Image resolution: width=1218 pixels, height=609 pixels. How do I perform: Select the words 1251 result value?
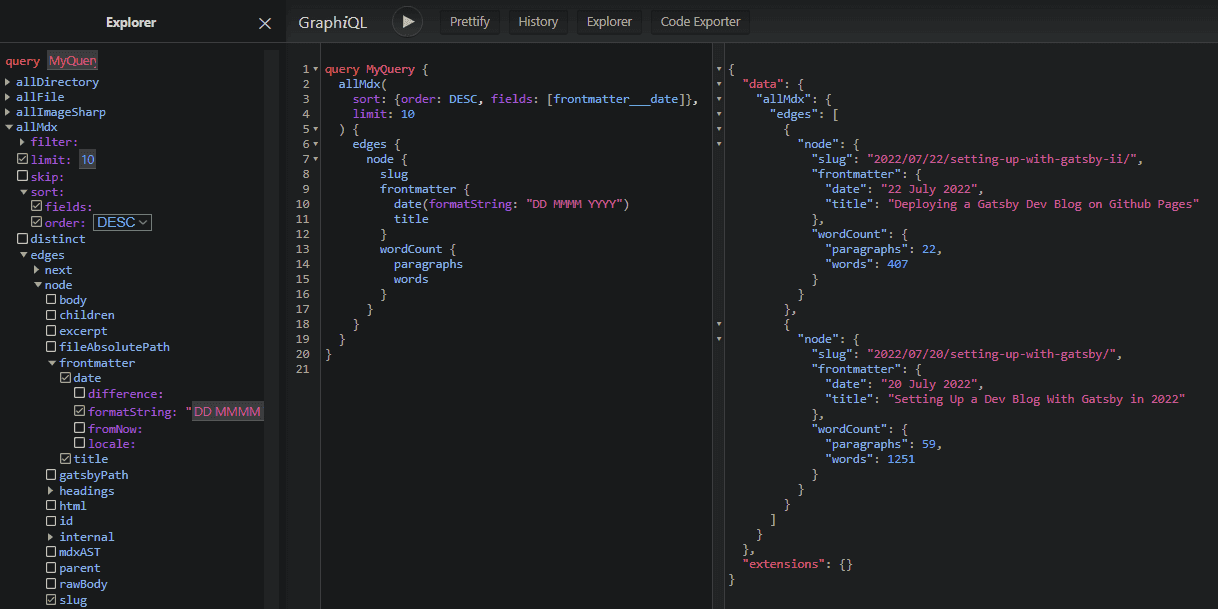tap(901, 459)
